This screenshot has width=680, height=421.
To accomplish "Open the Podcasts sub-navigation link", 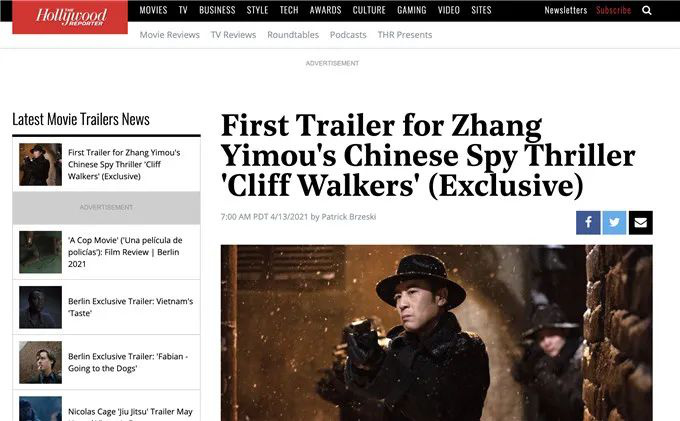I will coord(348,35).
